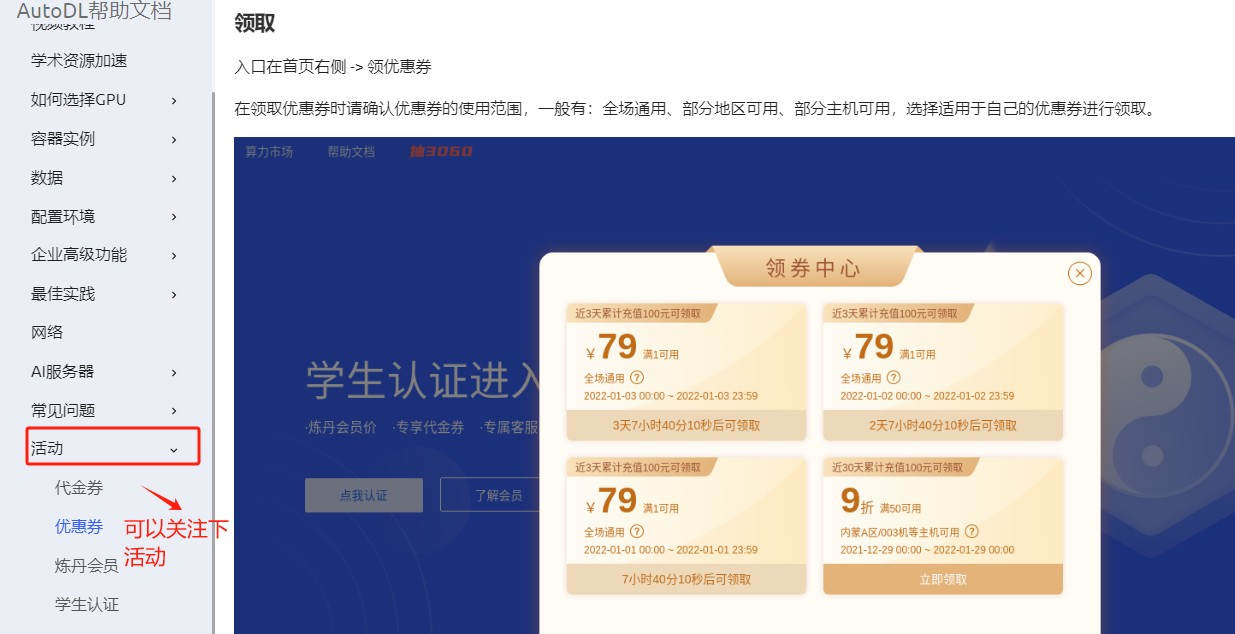Click help icon beside 2022-01-01 coupon's 全场通用
Viewport: 1235px width, 634px height.
click(x=637, y=532)
